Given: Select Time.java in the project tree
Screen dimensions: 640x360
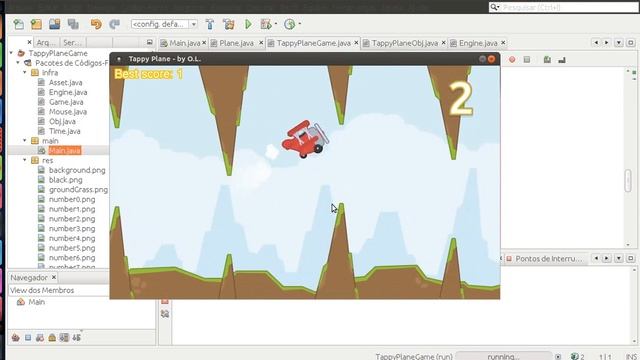Looking at the screenshot, I should (64, 131).
